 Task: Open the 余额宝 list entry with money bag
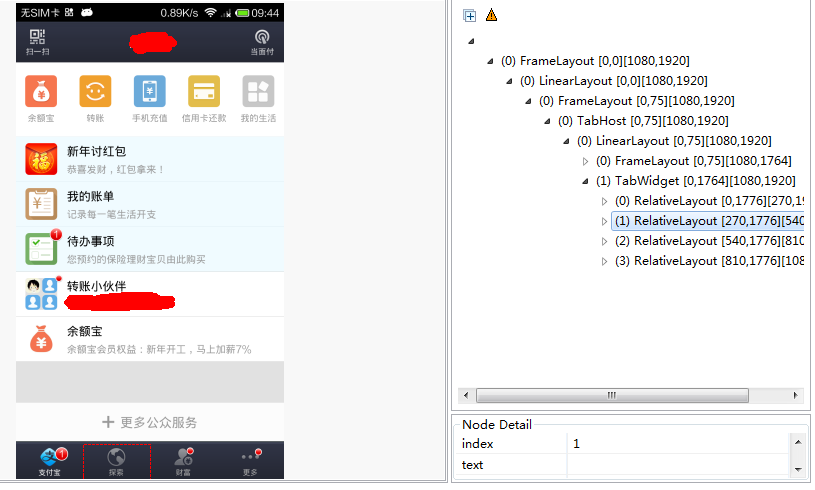[150, 339]
